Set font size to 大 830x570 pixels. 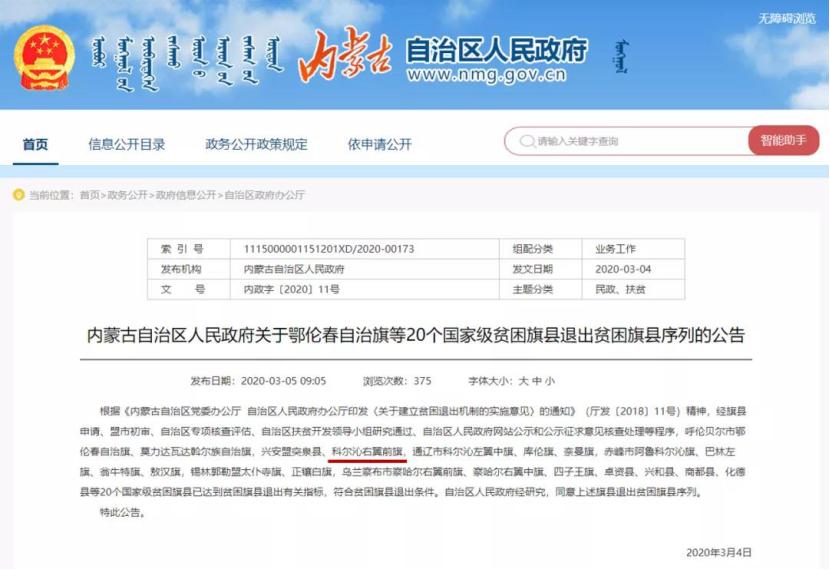point(524,381)
